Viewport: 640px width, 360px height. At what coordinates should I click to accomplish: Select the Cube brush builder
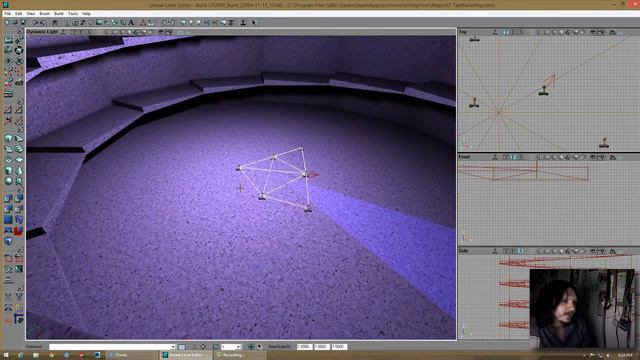[x=8, y=138]
